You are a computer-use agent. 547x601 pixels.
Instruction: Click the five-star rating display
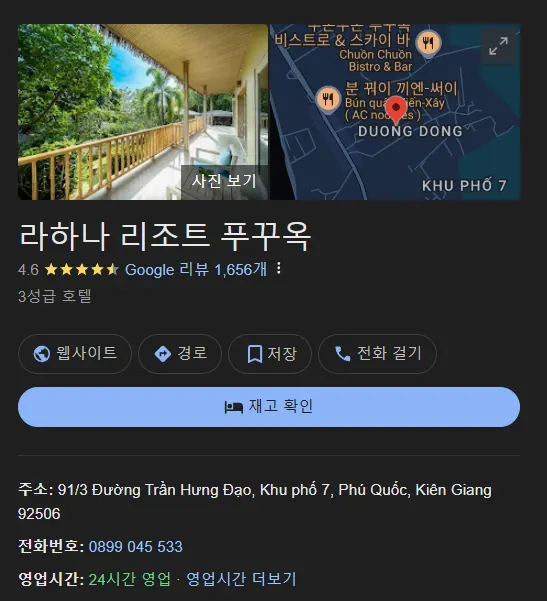(82, 269)
